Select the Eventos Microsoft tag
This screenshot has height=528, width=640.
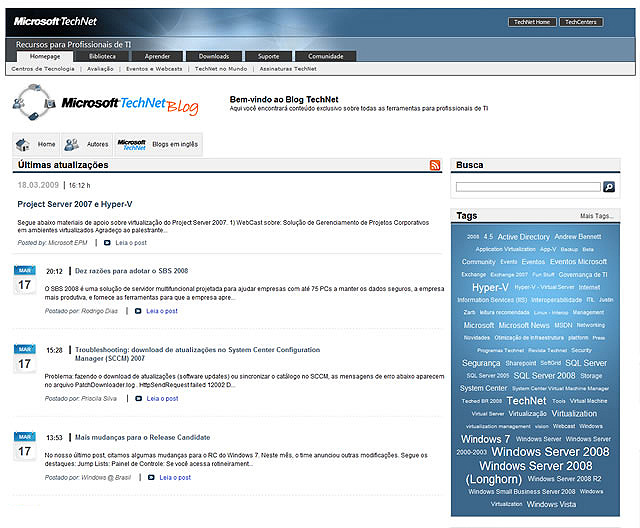(578, 262)
